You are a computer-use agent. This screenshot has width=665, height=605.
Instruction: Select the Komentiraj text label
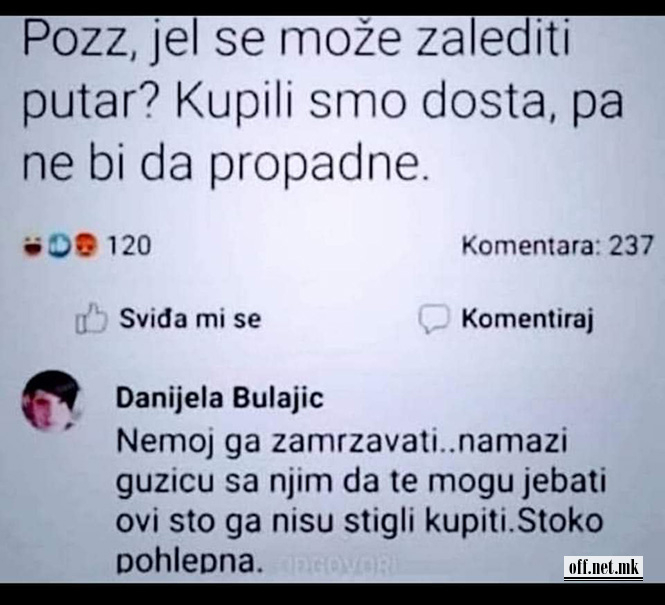[527, 318]
